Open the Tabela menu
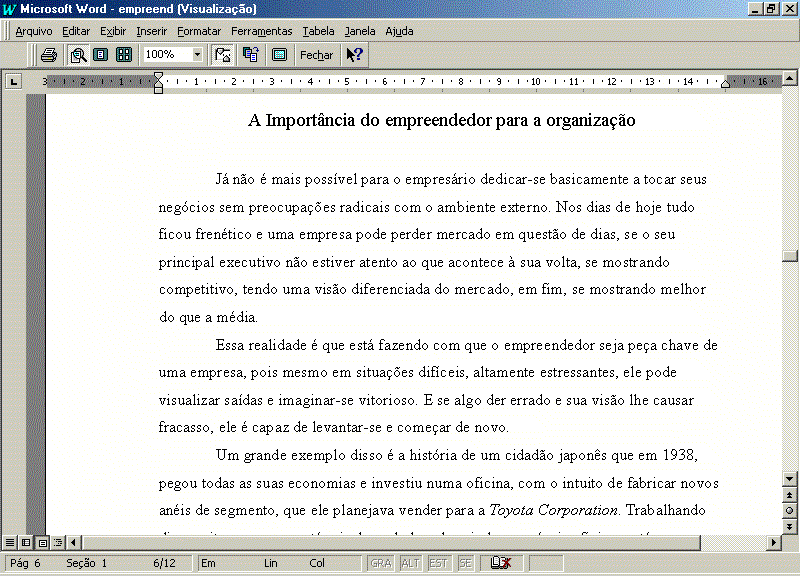 click(x=318, y=31)
